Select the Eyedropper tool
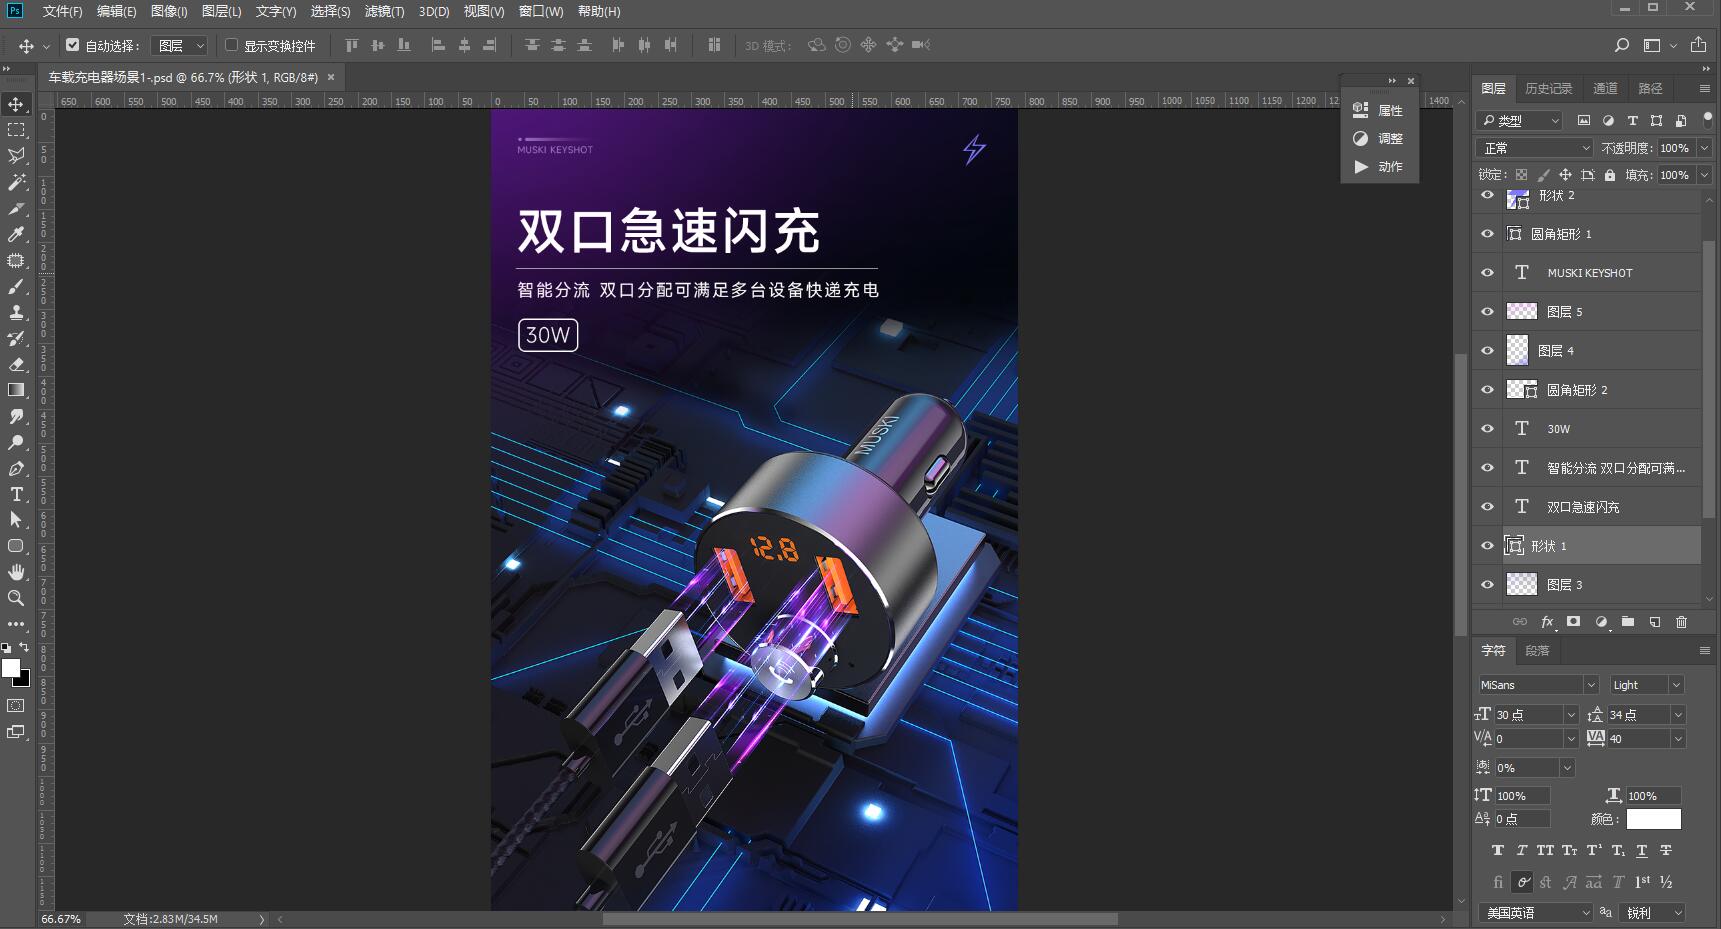 16,234
